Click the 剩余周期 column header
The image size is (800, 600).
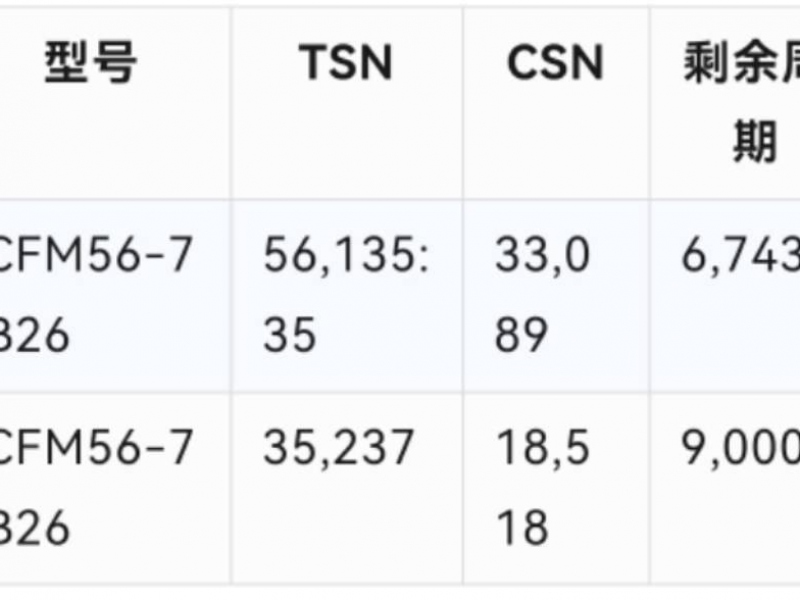point(742,102)
